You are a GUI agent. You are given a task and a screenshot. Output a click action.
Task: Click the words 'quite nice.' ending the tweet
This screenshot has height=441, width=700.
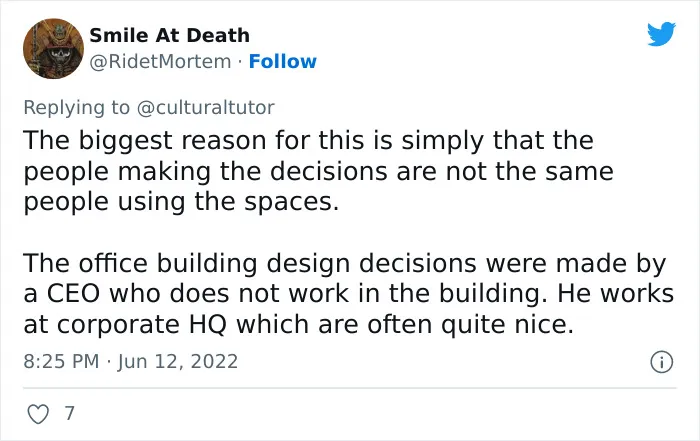click(507, 325)
